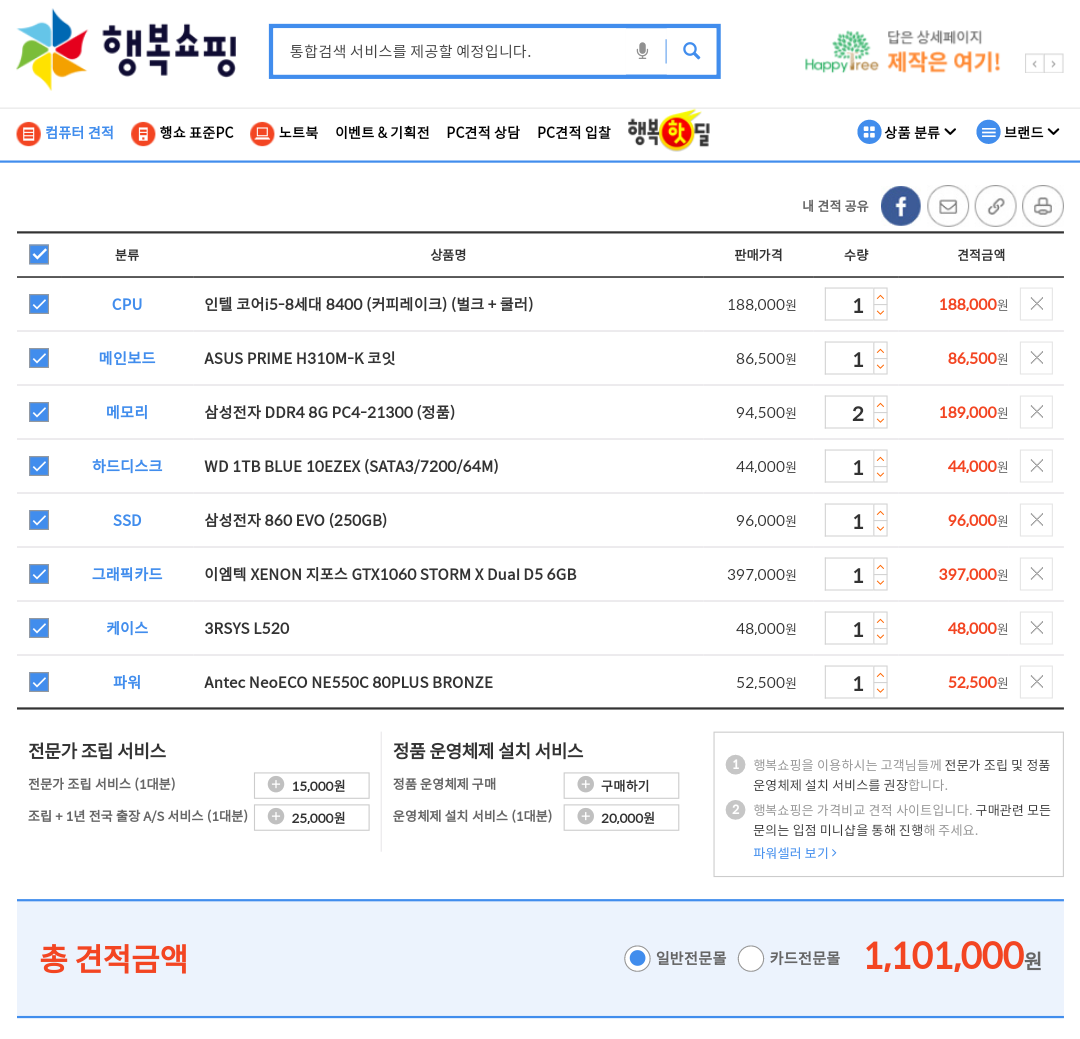Go to PC견적 상담
Screen dimensions: 1080x1039
[x=483, y=132]
